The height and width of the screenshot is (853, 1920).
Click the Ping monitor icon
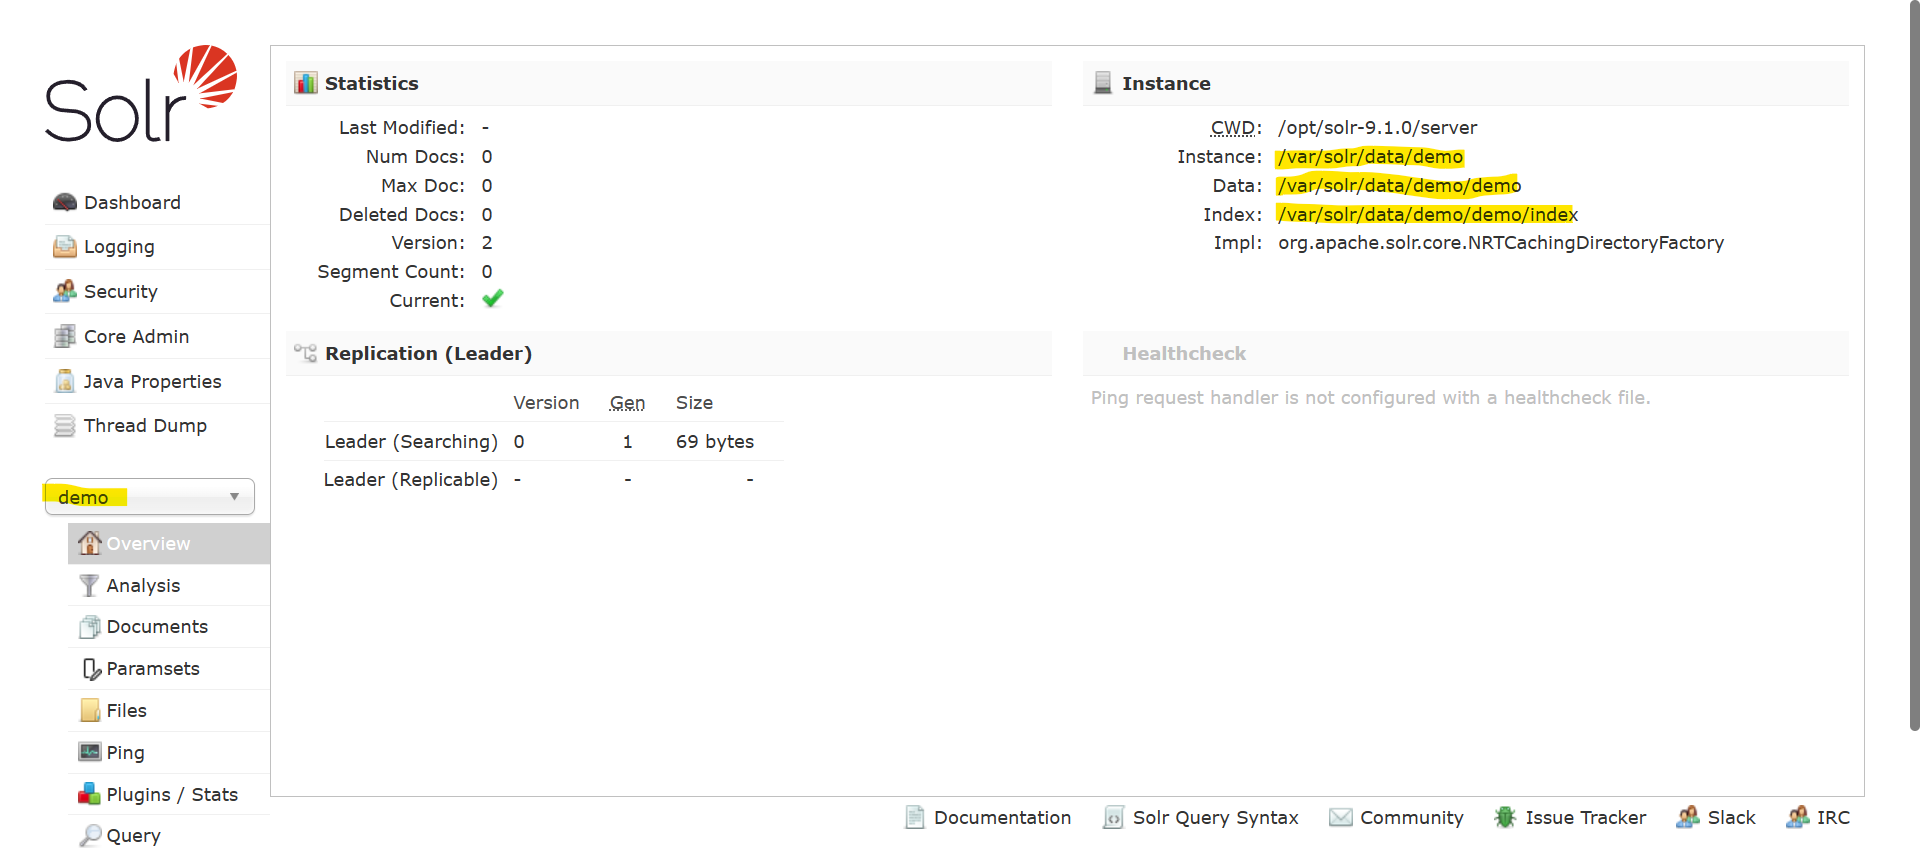(90, 752)
